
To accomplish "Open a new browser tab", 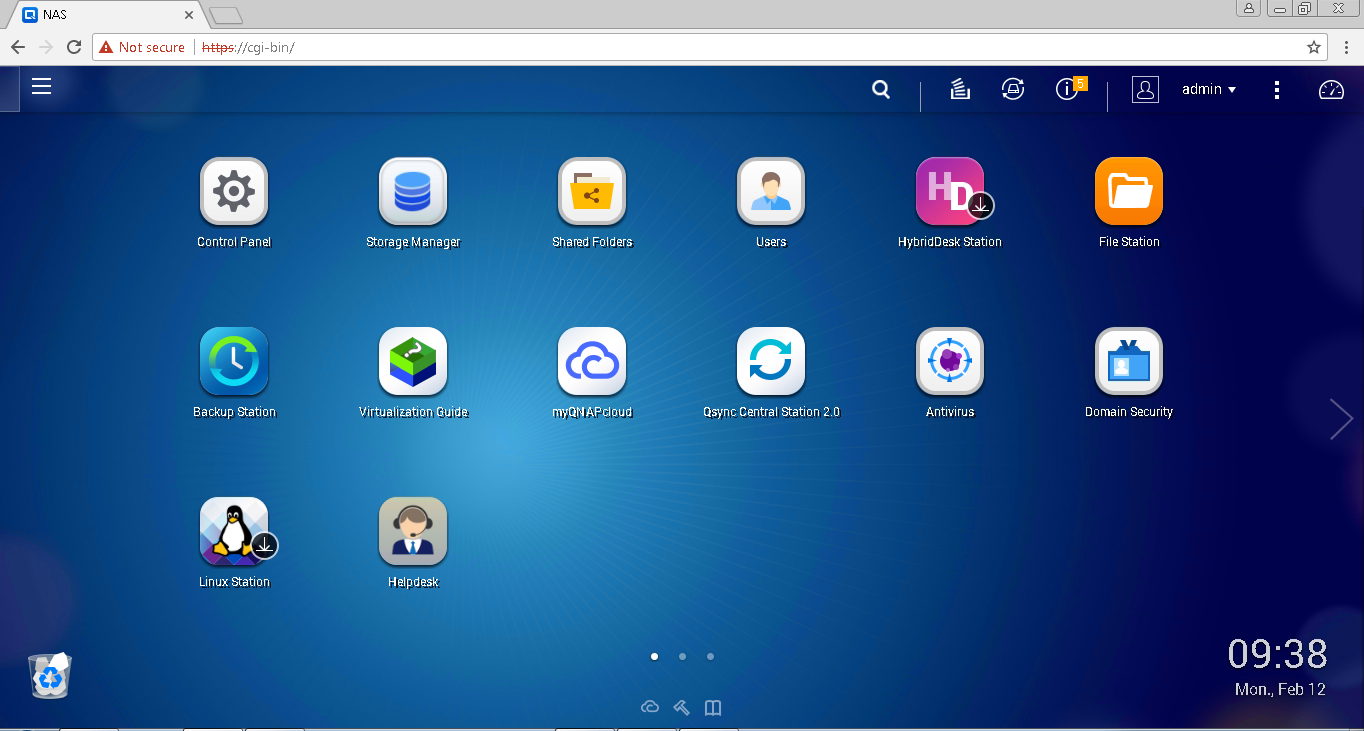I will 225,15.
